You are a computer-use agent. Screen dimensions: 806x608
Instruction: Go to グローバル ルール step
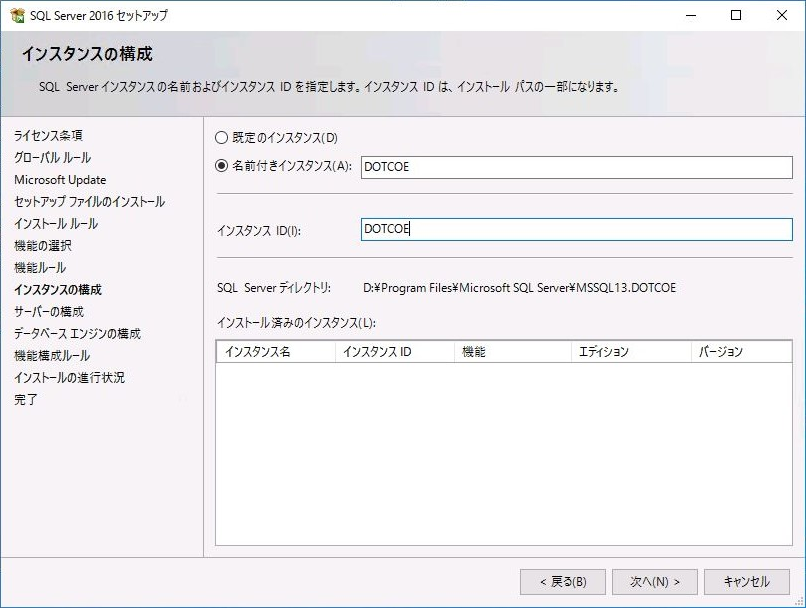point(52,157)
